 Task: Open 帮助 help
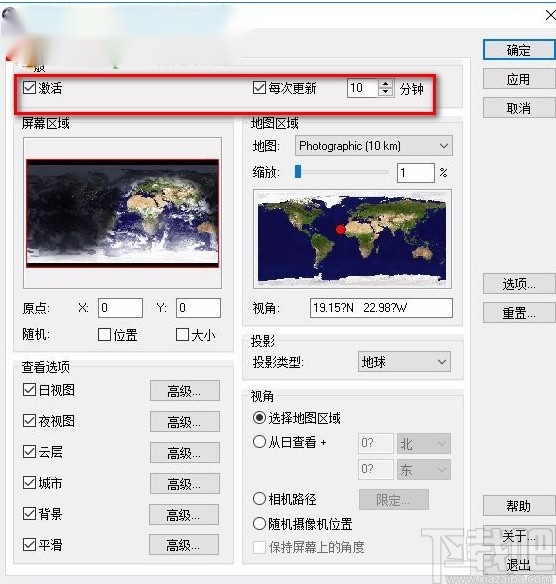pos(518,506)
